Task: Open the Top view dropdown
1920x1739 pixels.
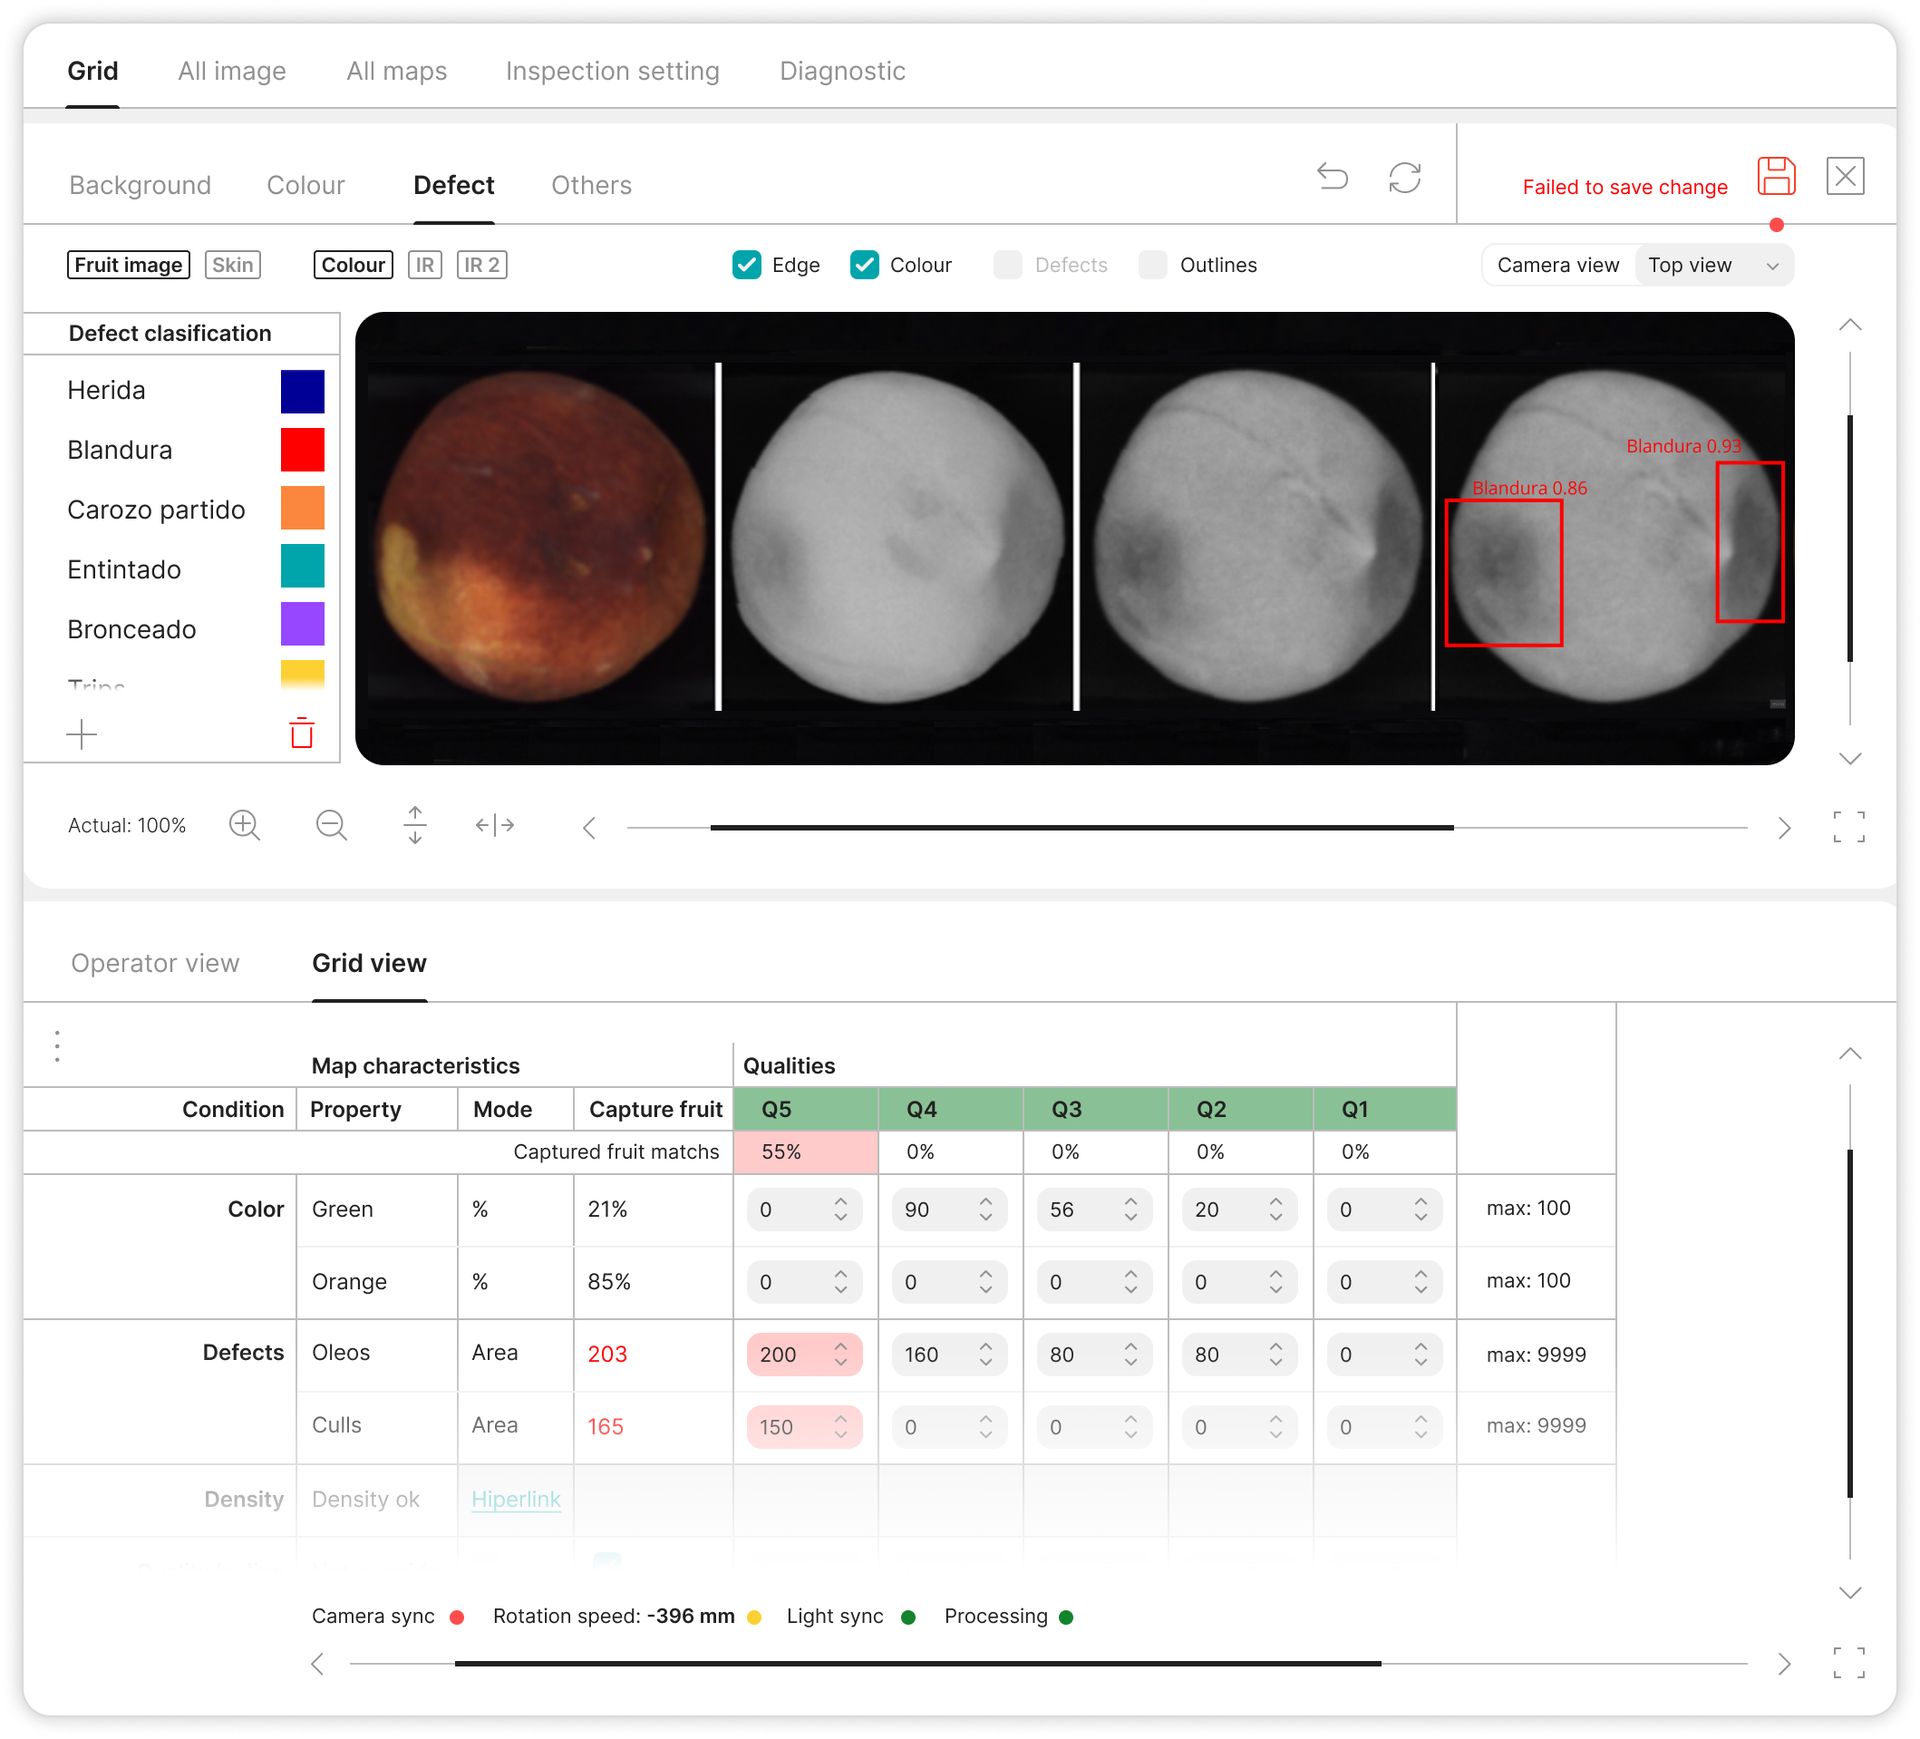Action: pos(1714,265)
